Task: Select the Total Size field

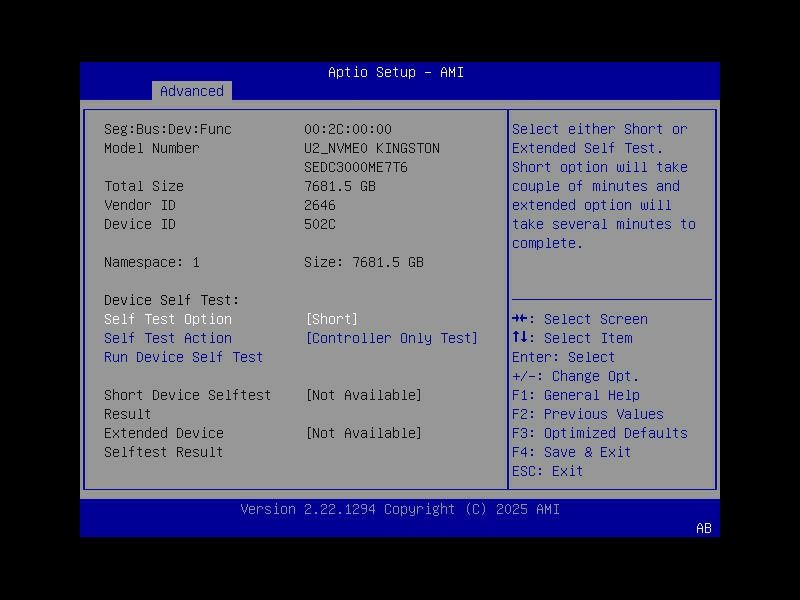Action: coord(145,186)
